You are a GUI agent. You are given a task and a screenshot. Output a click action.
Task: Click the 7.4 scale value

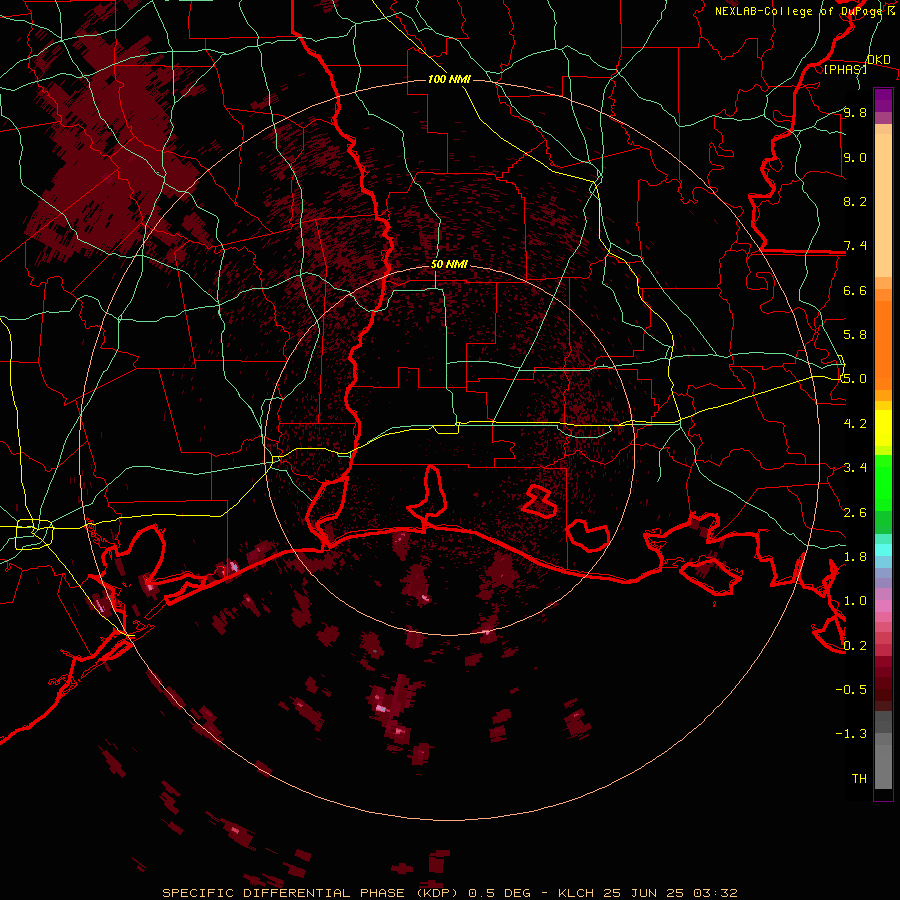(x=855, y=246)
